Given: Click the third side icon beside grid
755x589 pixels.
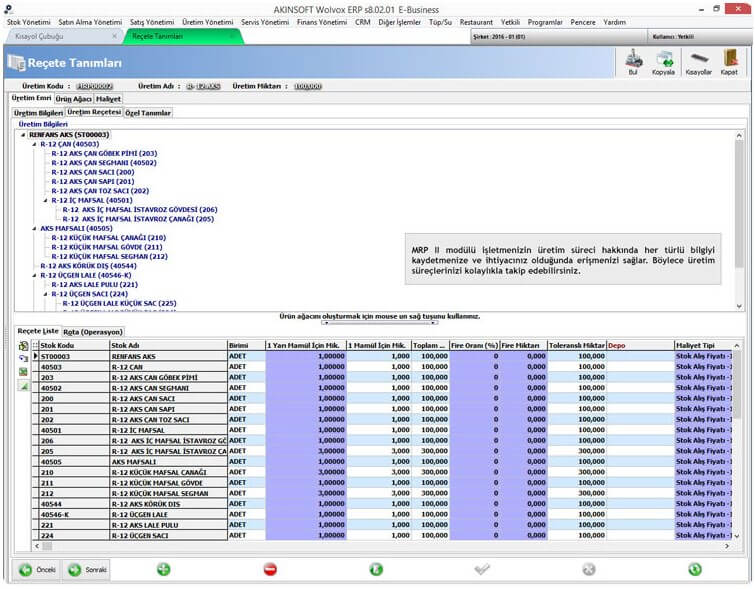Looking at the screenshot, I should 23,372.
